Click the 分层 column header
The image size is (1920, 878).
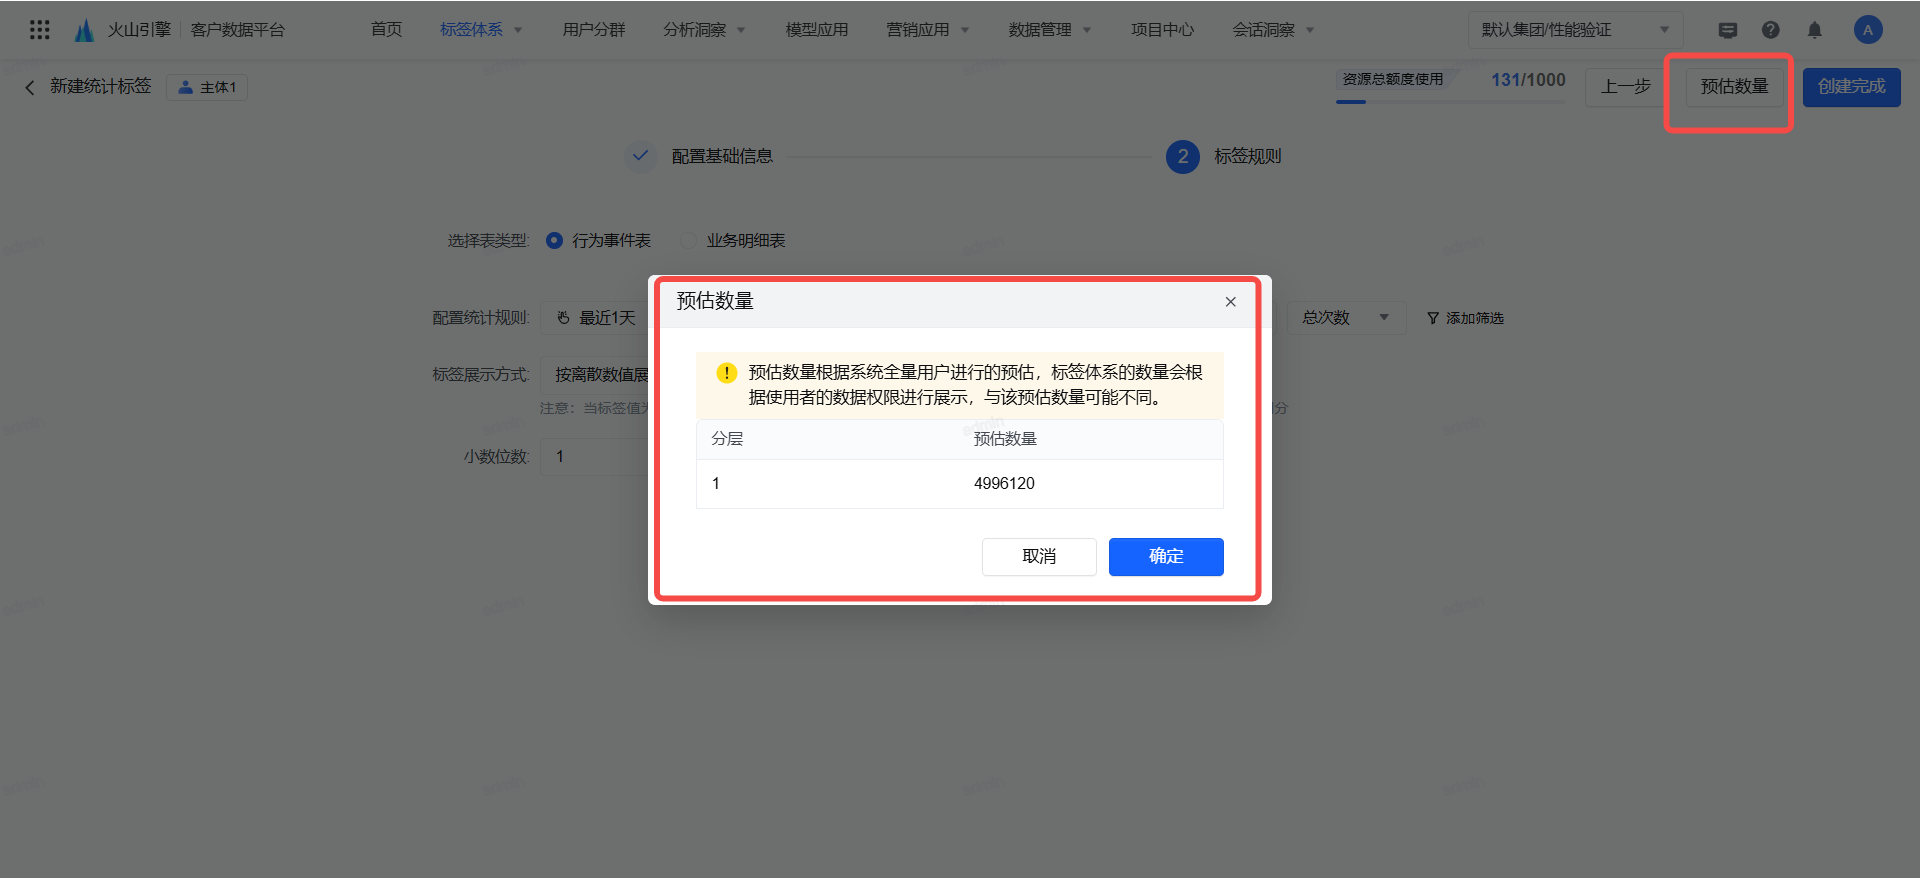(727, 439)
